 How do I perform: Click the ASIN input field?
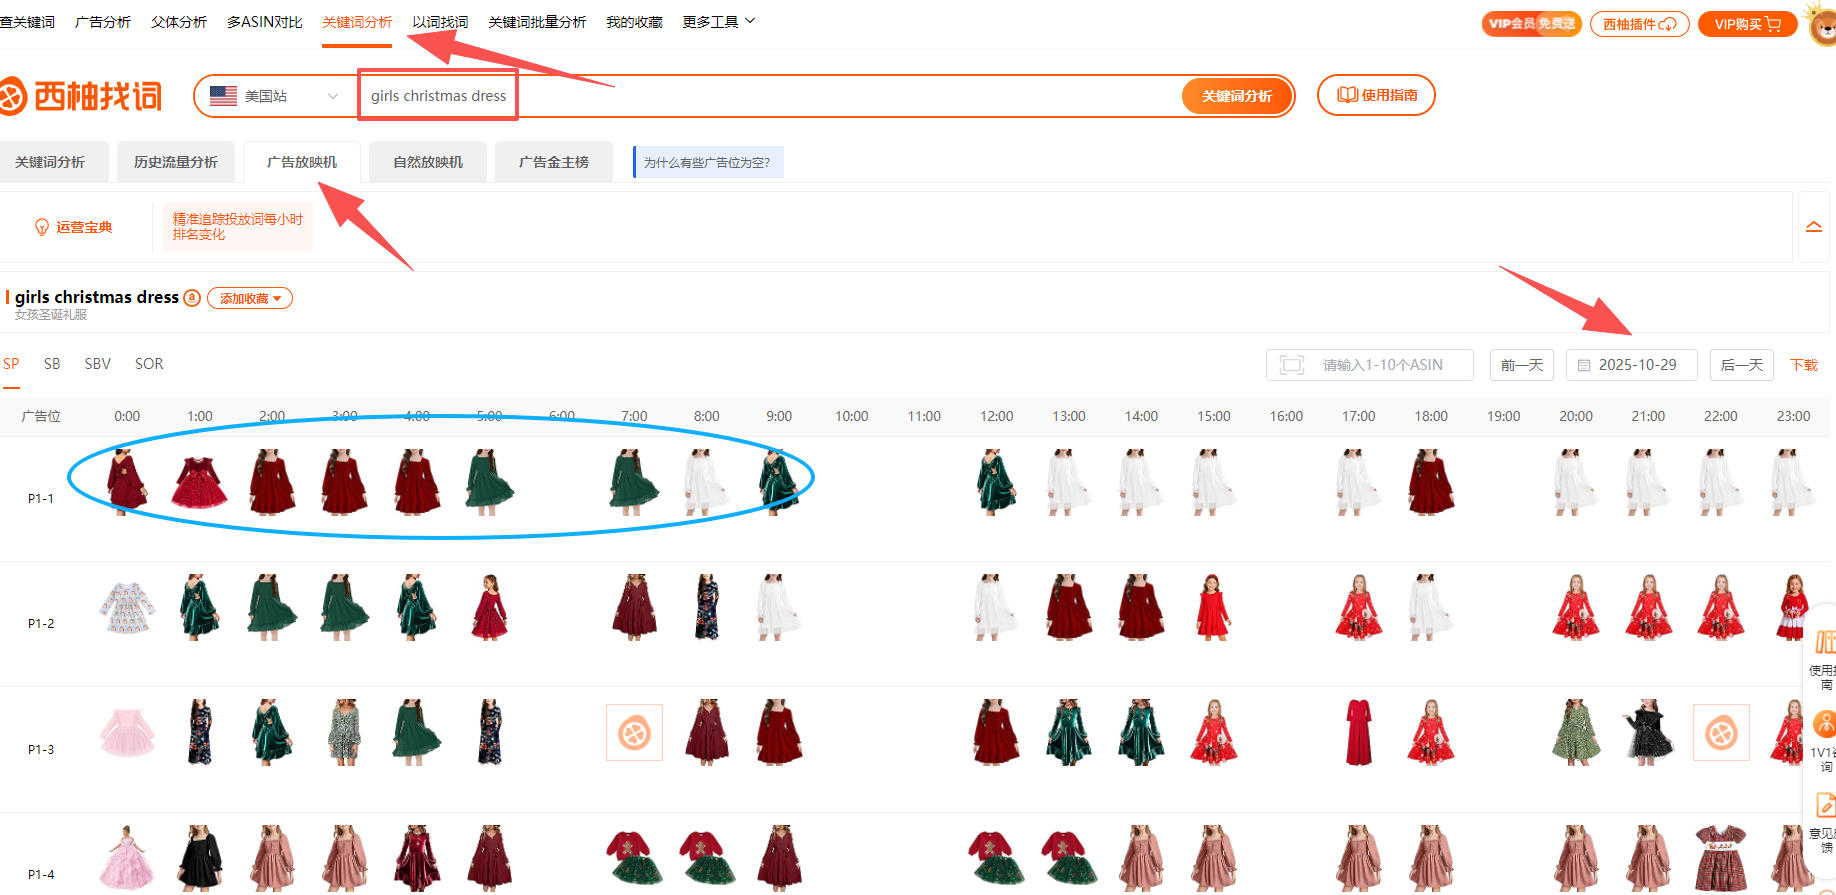[x=1382, y=365]
